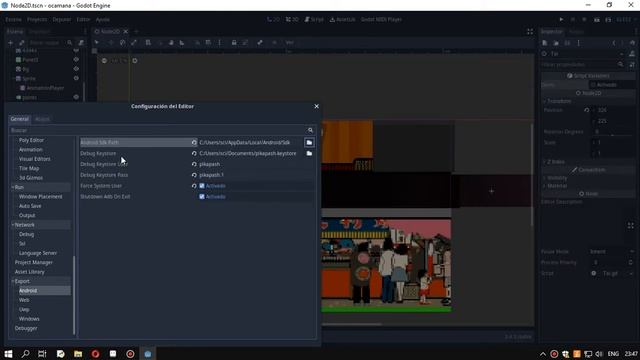Viewport: 640px width, 360px height.
Task: Switch to General tab in editor settings
Action: pos(20,119)
